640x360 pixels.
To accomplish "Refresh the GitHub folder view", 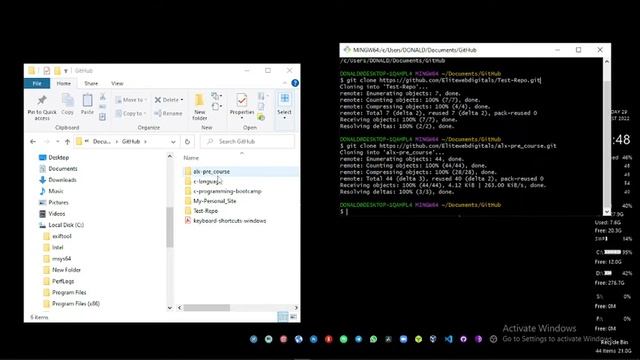I will pos(187,142).
